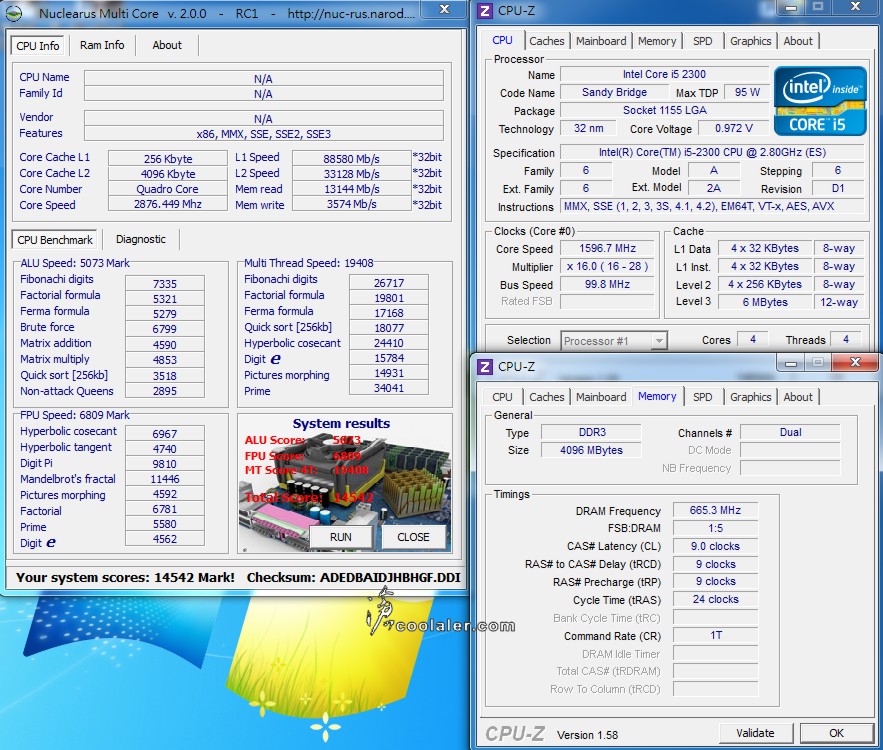Click the Nuclearus app icon in title bar
This screenshot has width=883, height=750.
coord(14,13)
